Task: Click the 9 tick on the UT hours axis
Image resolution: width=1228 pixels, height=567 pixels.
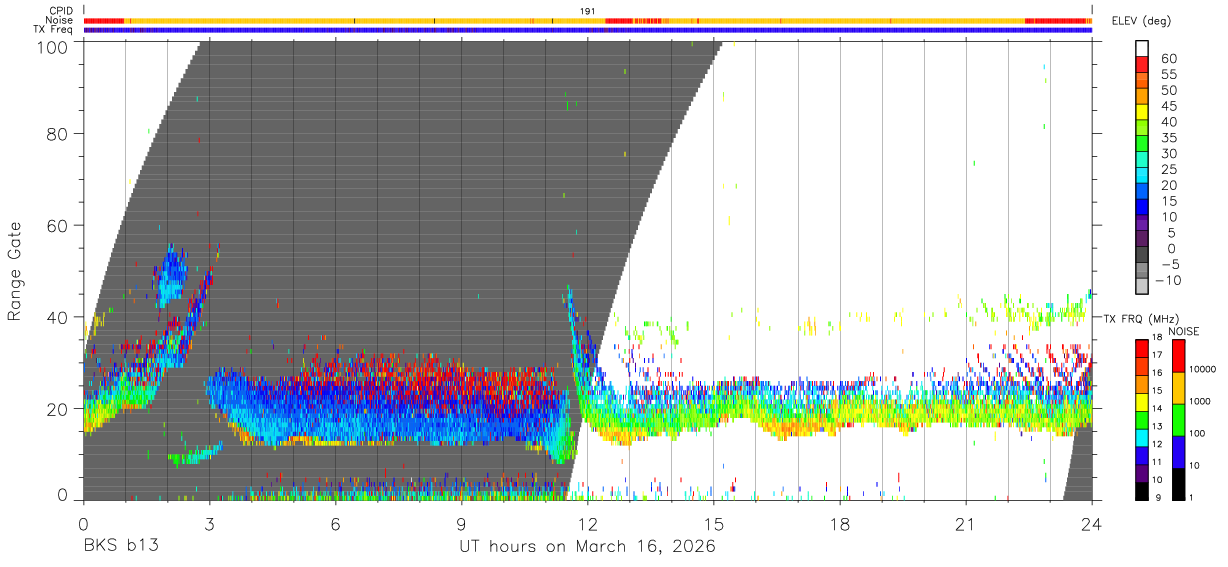Action: (x=461, y=523)
